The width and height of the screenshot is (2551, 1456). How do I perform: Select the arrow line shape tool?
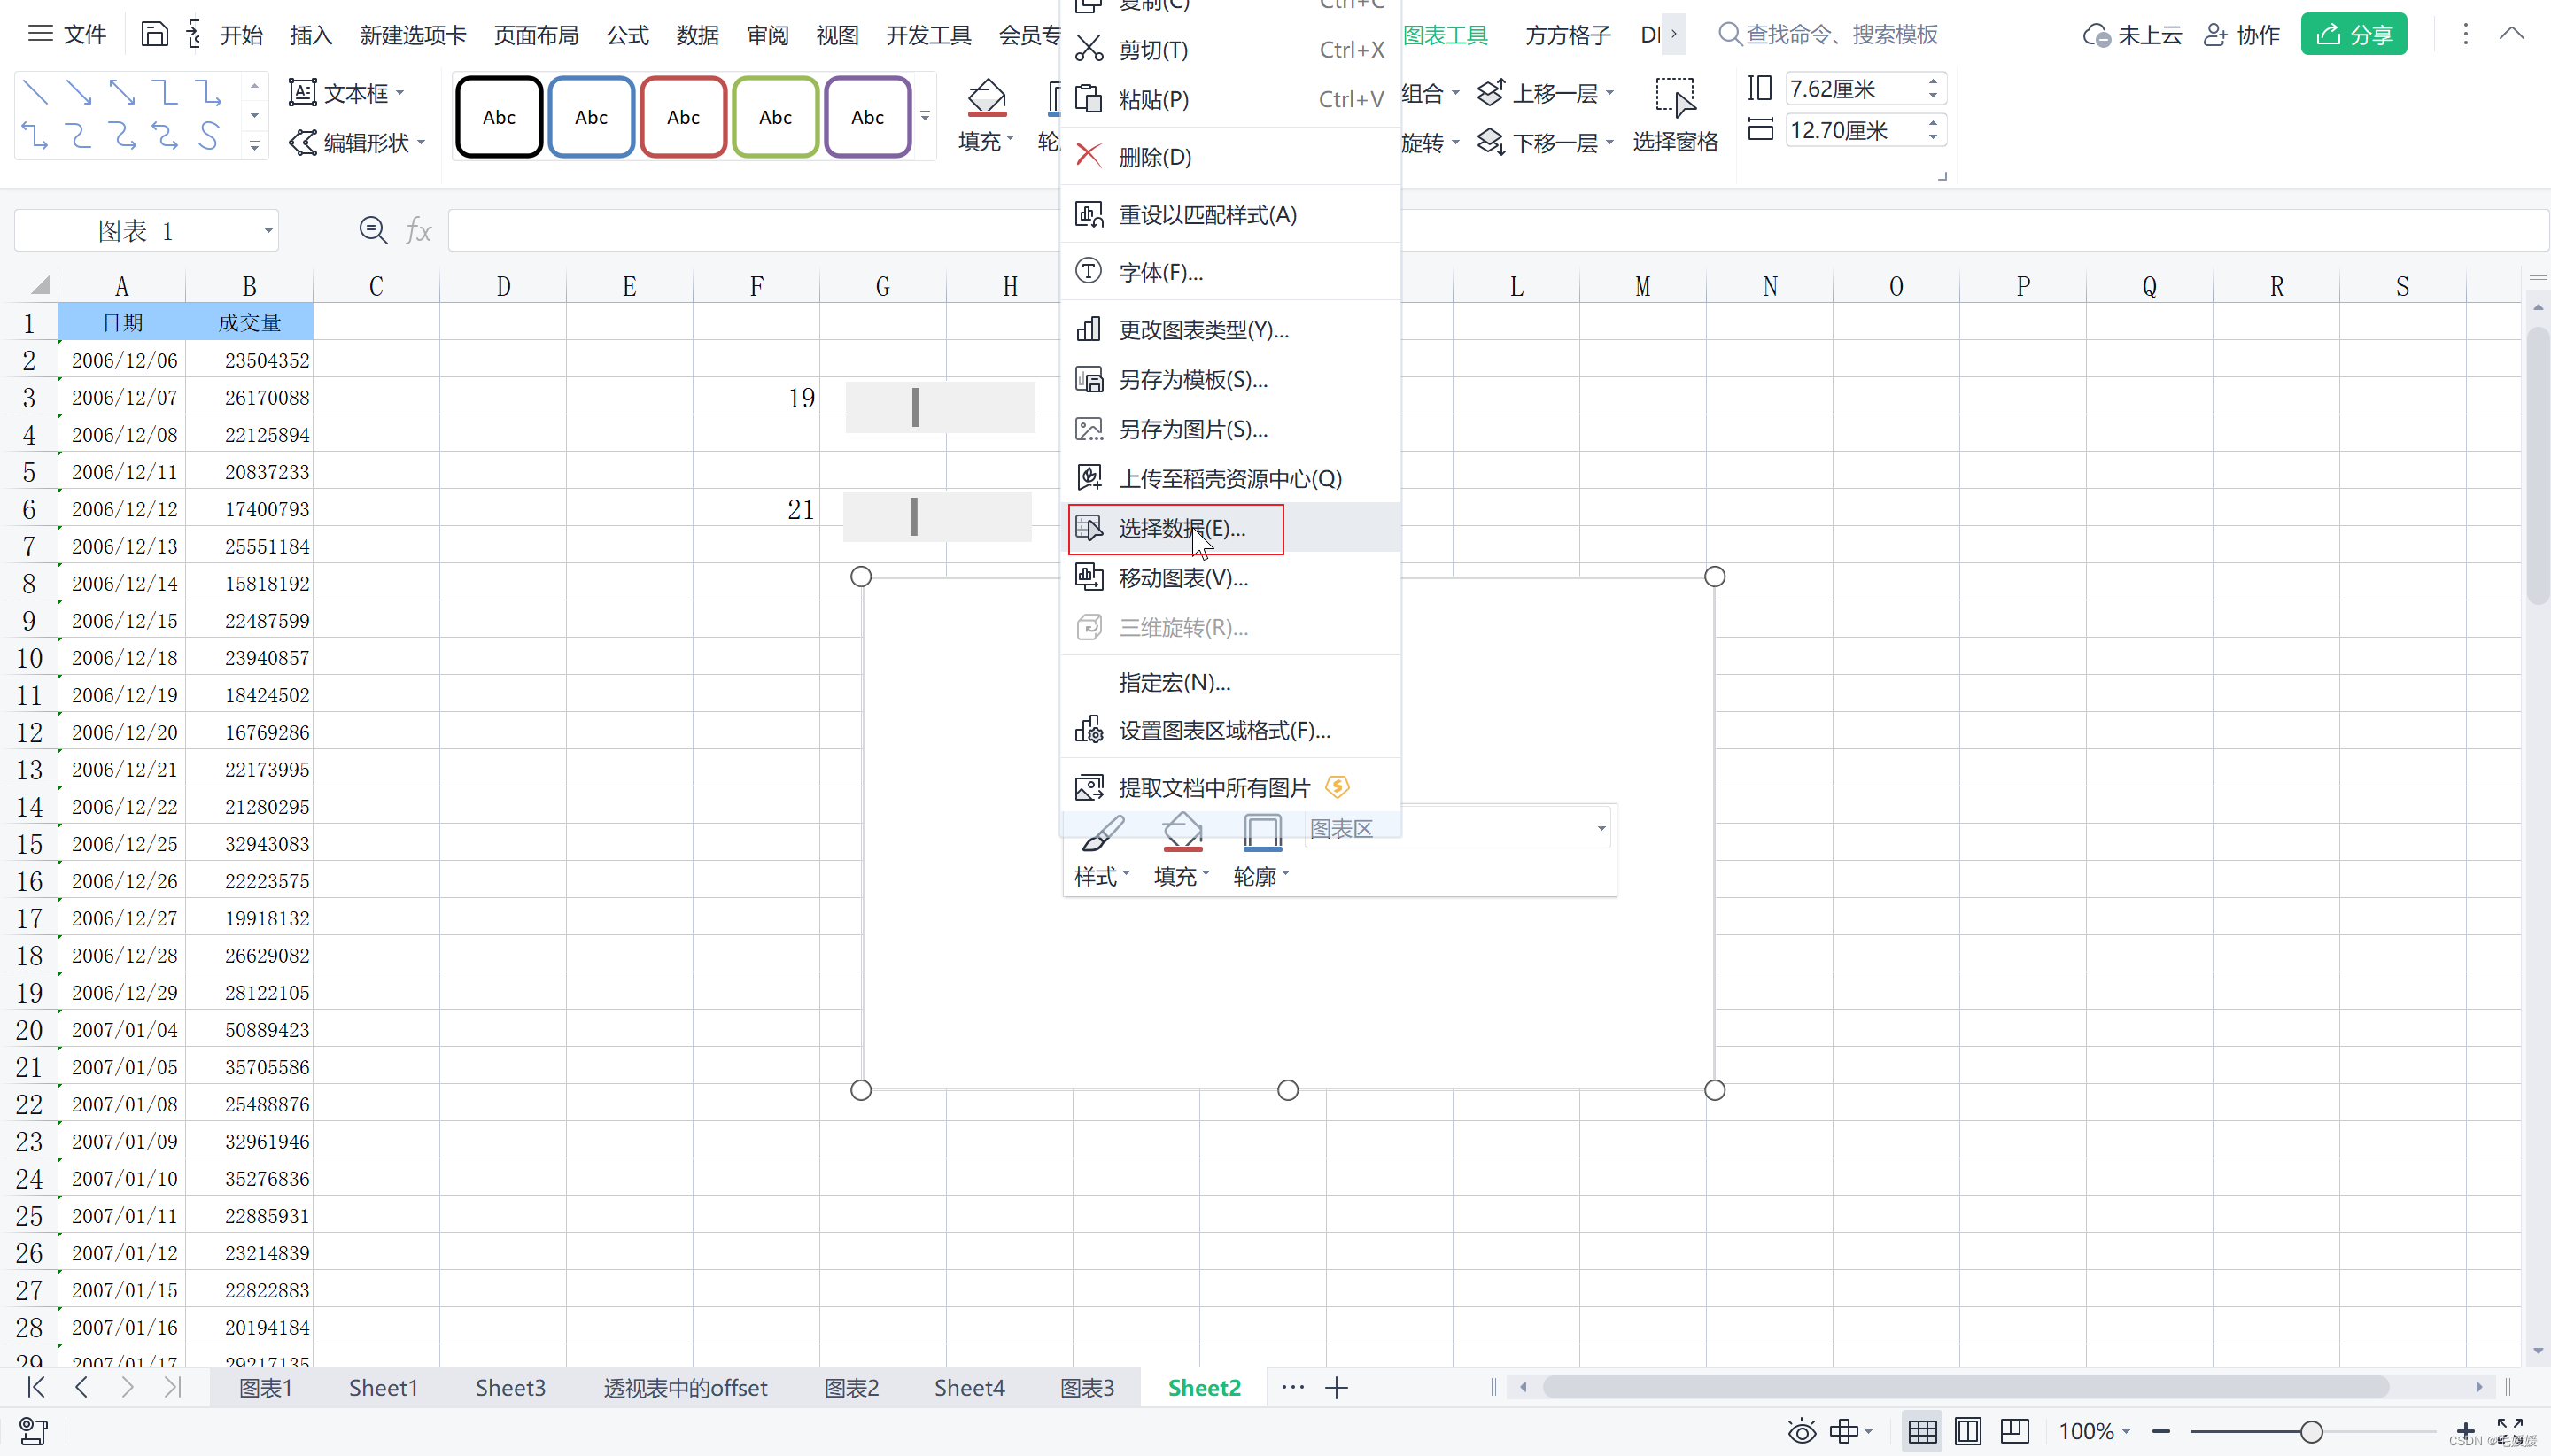pos(78,93)
